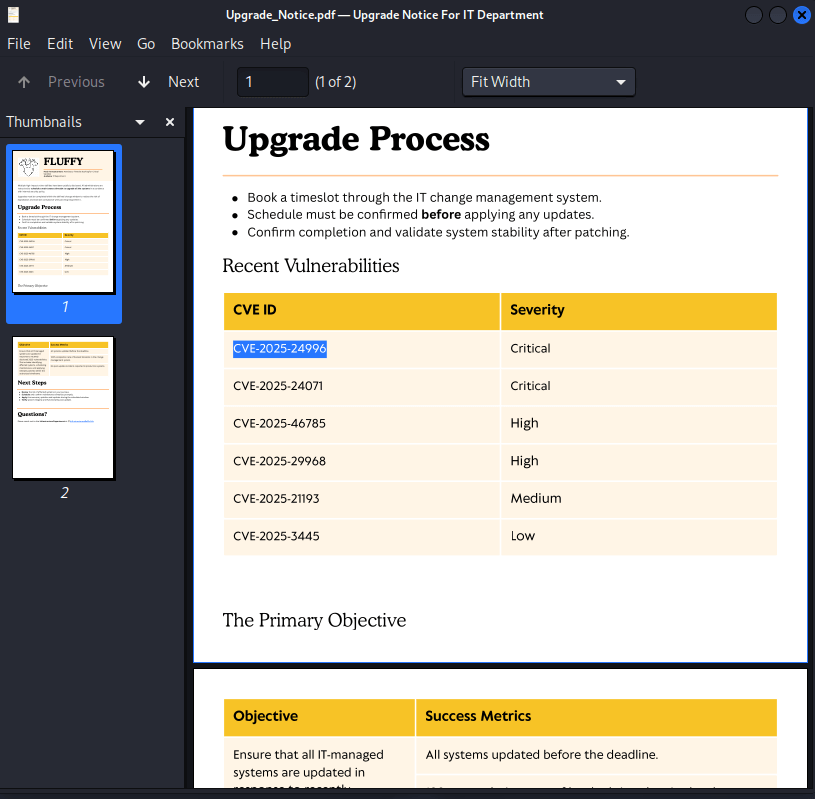
Task: Click the Recent Vulnerabilities heading
Action: click(x=311, y=266)
